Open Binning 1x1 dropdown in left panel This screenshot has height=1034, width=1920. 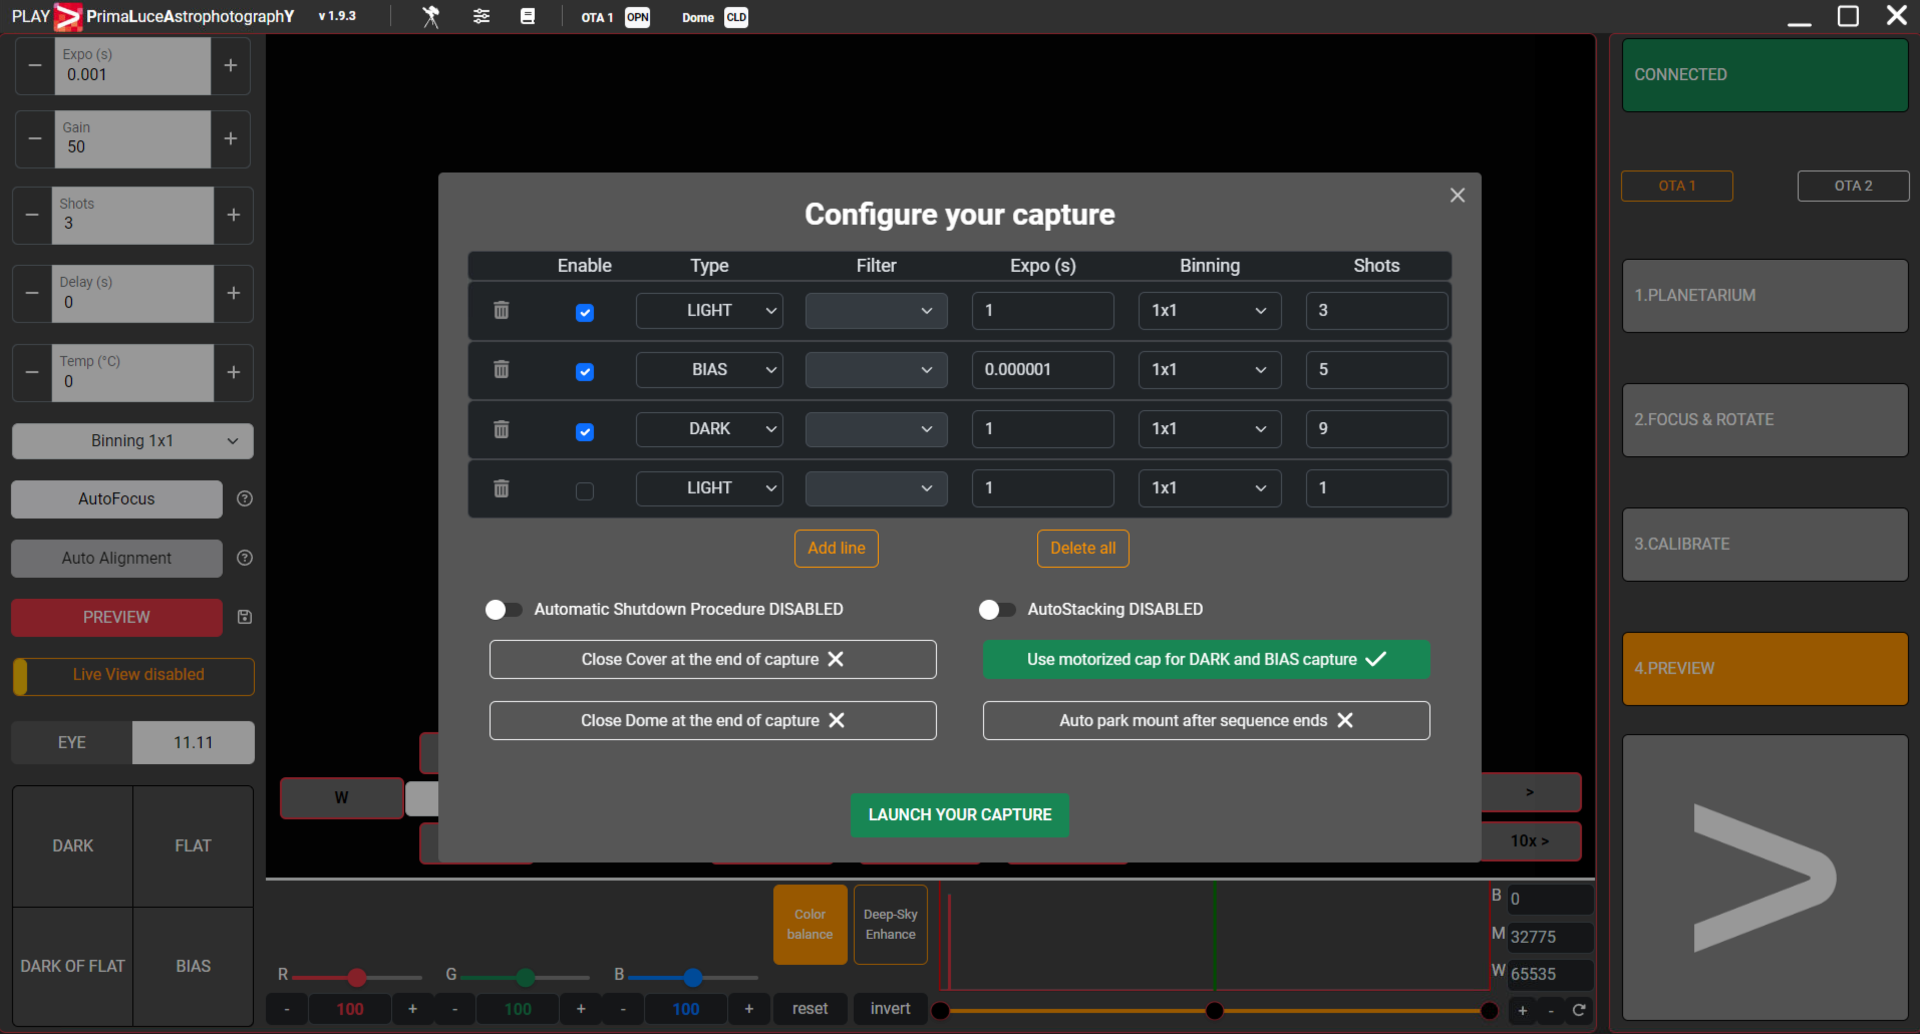pyautogui.click(x=132, y=441)
